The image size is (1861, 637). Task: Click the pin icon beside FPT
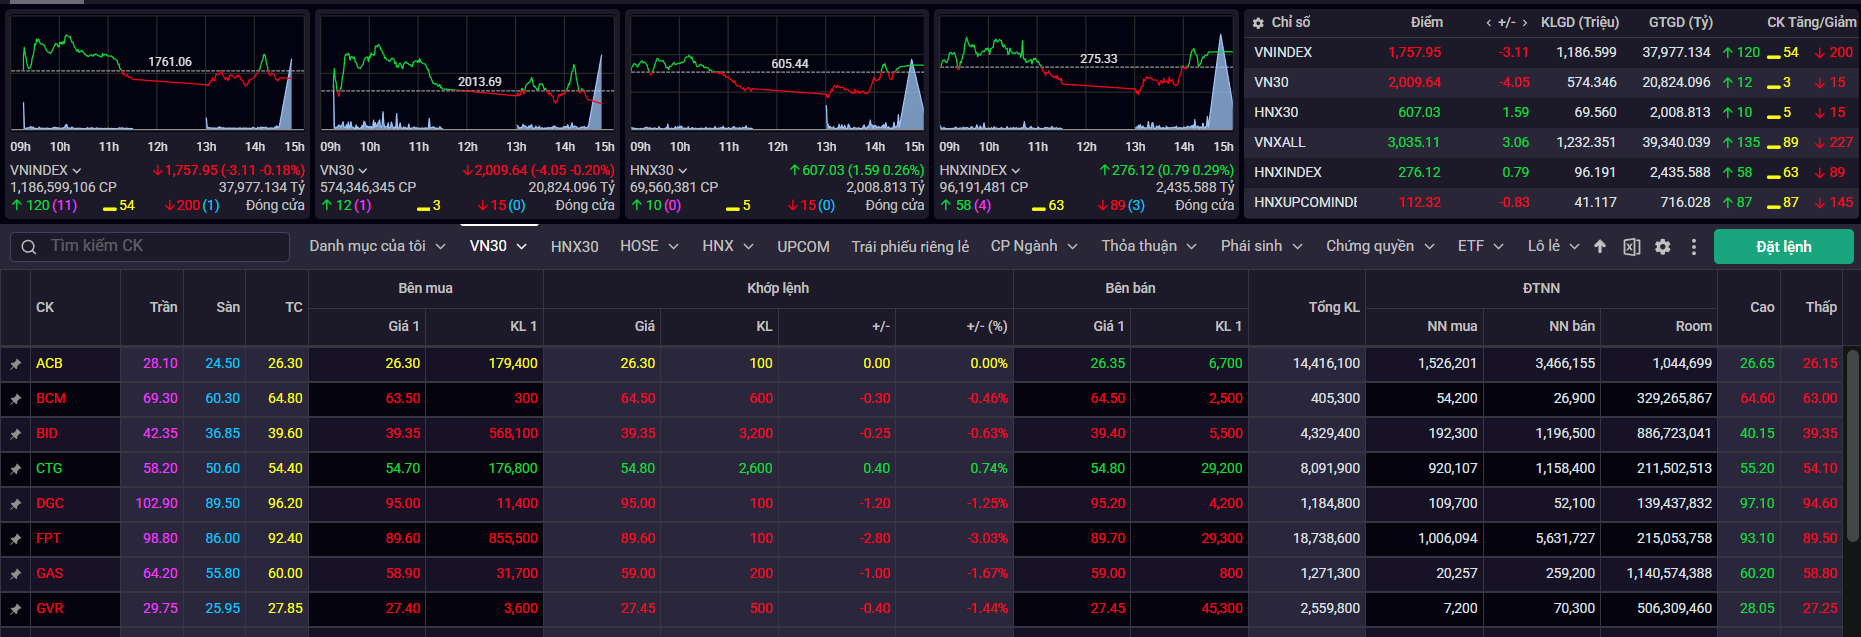15,539
